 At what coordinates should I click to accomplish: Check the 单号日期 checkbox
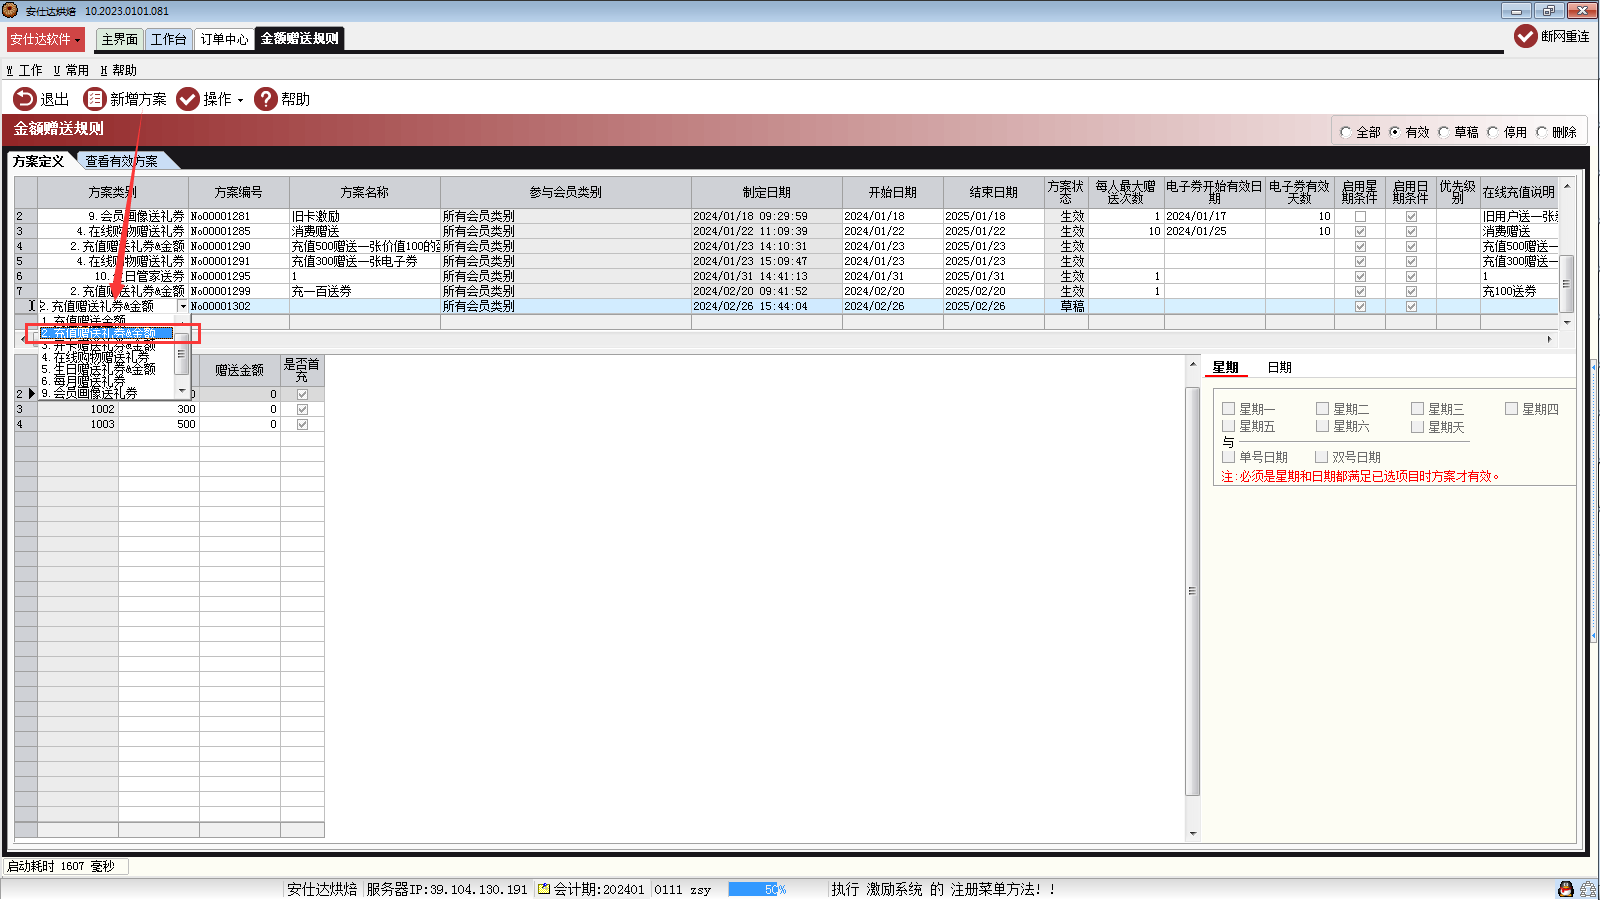[1229, 457]
